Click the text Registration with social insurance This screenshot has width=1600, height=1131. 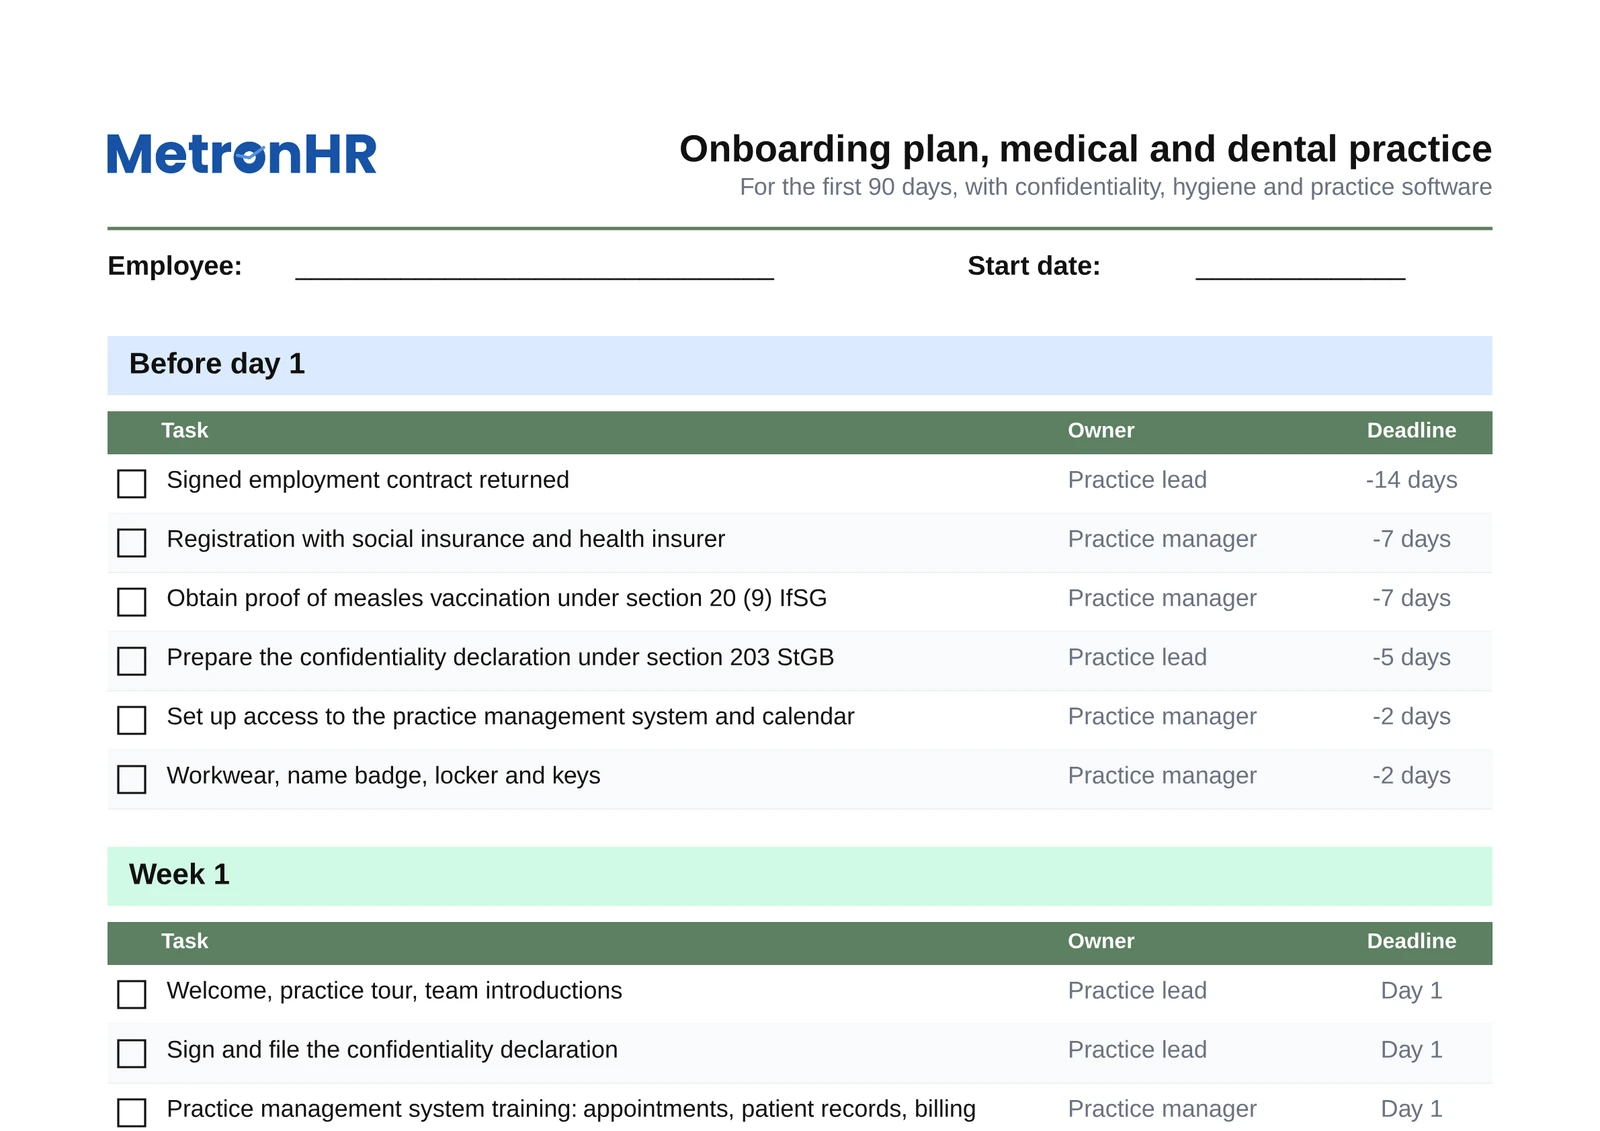click(446, 539)
